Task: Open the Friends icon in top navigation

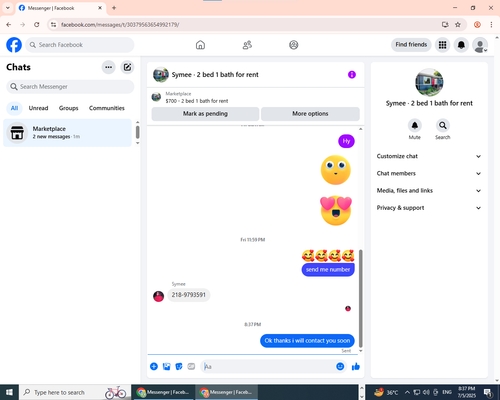Action: [247, 45]
